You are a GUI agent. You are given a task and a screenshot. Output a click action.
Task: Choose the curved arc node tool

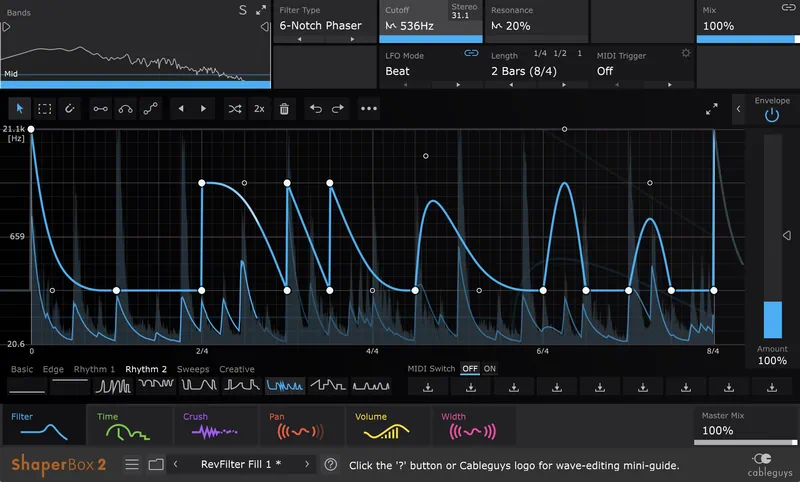coord(125,108)
